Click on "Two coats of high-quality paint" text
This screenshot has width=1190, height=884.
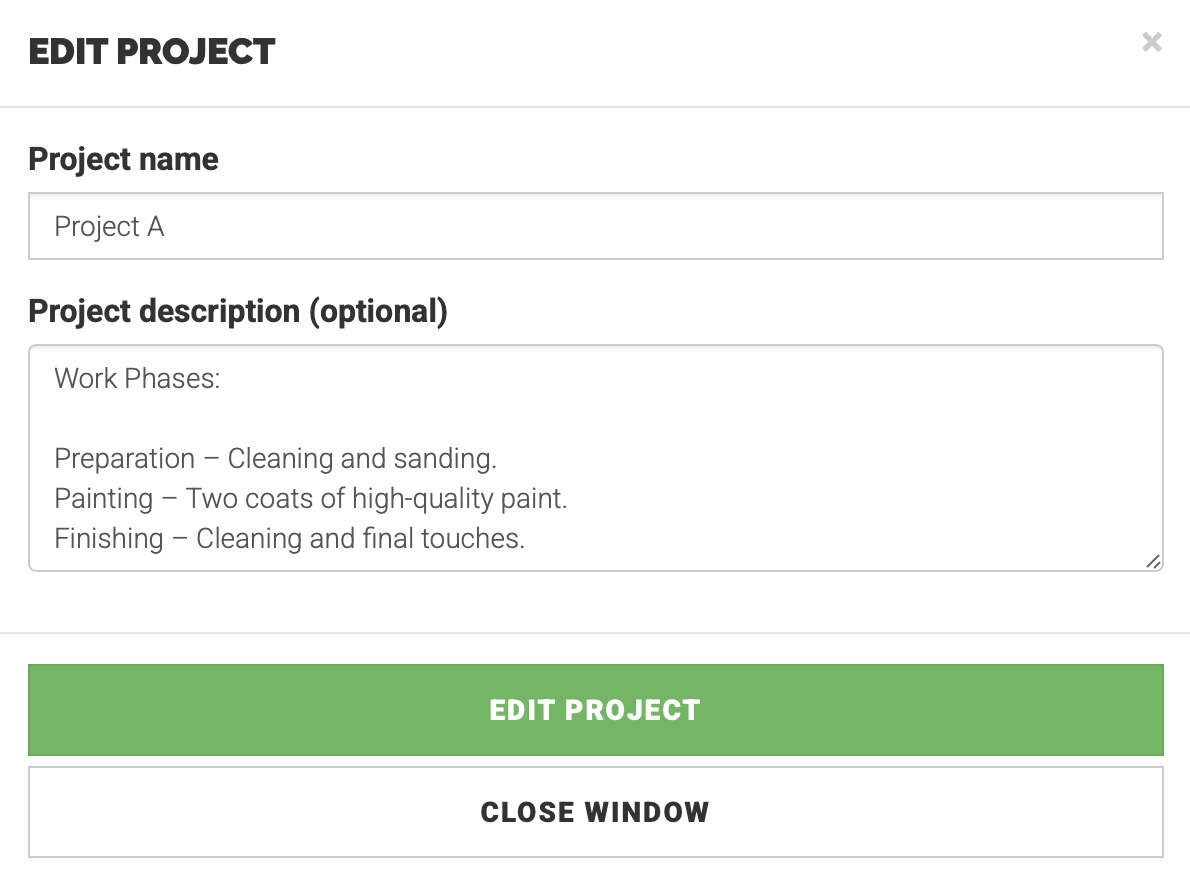[x=376, y=499]
